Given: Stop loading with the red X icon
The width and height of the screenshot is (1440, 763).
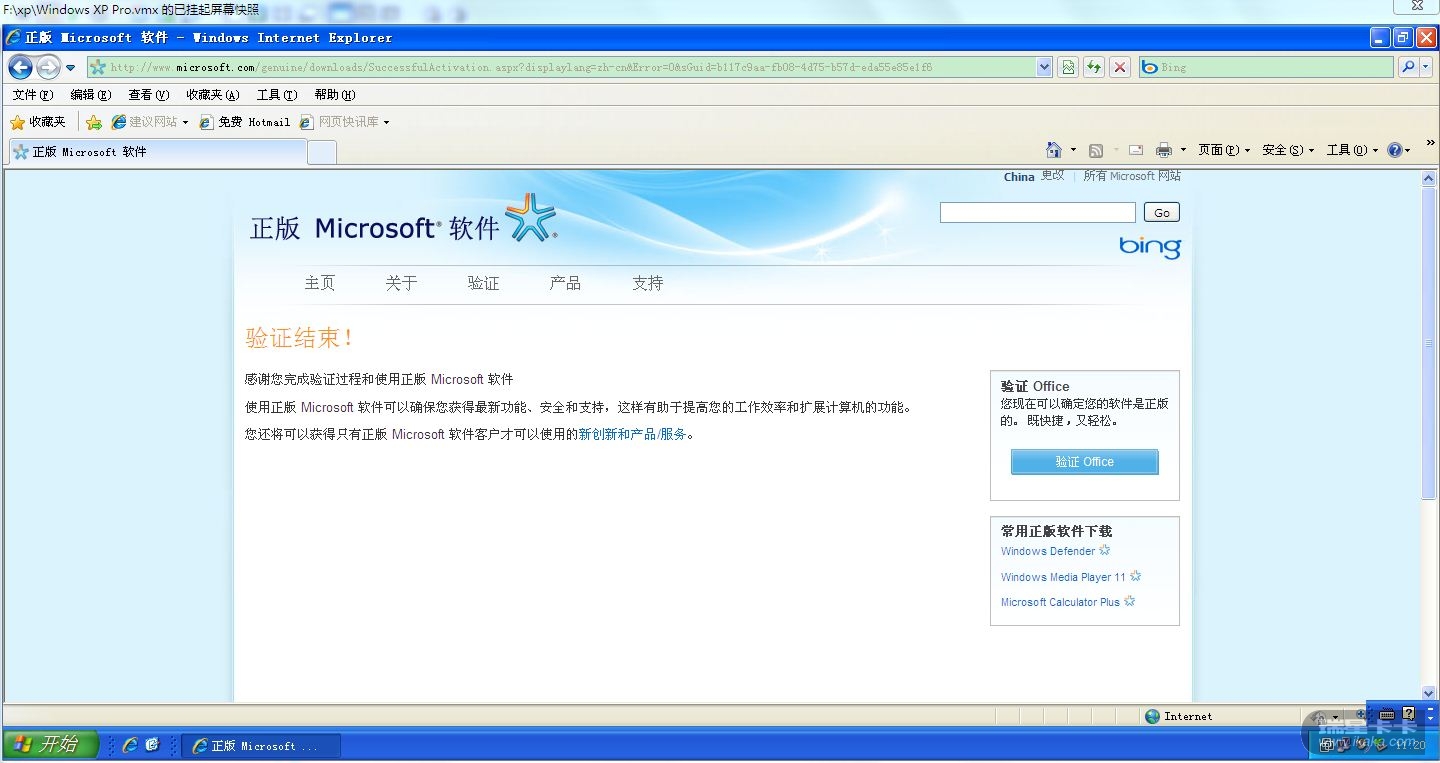Looking at the screenshot, I should [x=1120, y=67].
